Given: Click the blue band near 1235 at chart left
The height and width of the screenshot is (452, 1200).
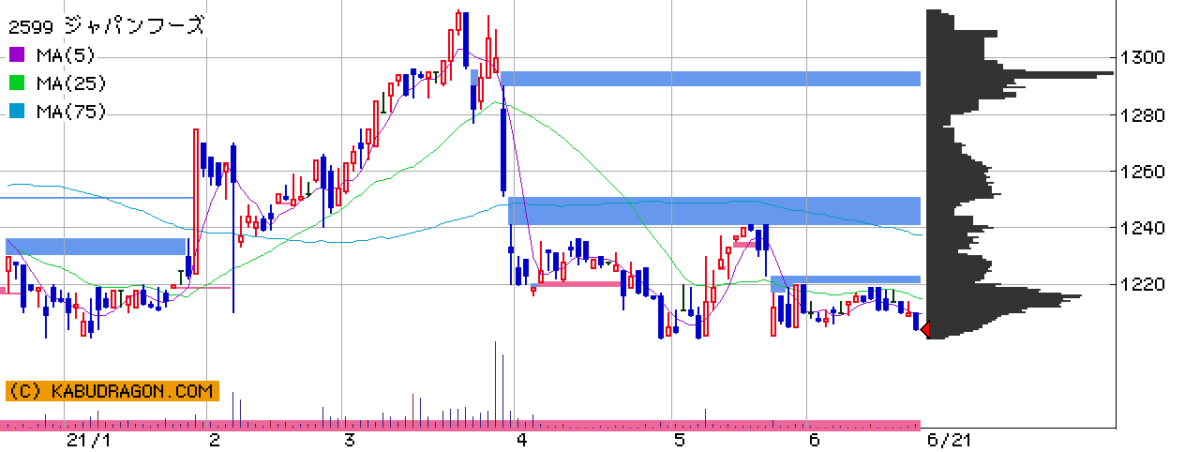Looking at the screenshot, I should pyautogui.click(x=96, y=246).
